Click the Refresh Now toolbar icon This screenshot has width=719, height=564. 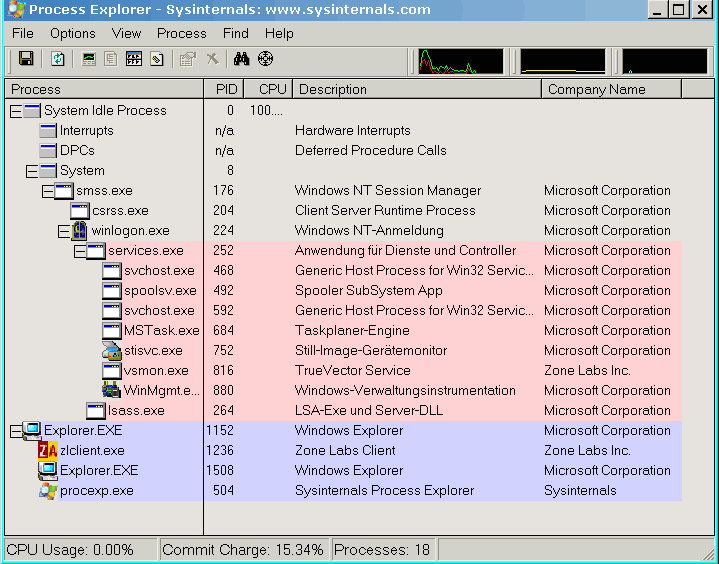58,59
